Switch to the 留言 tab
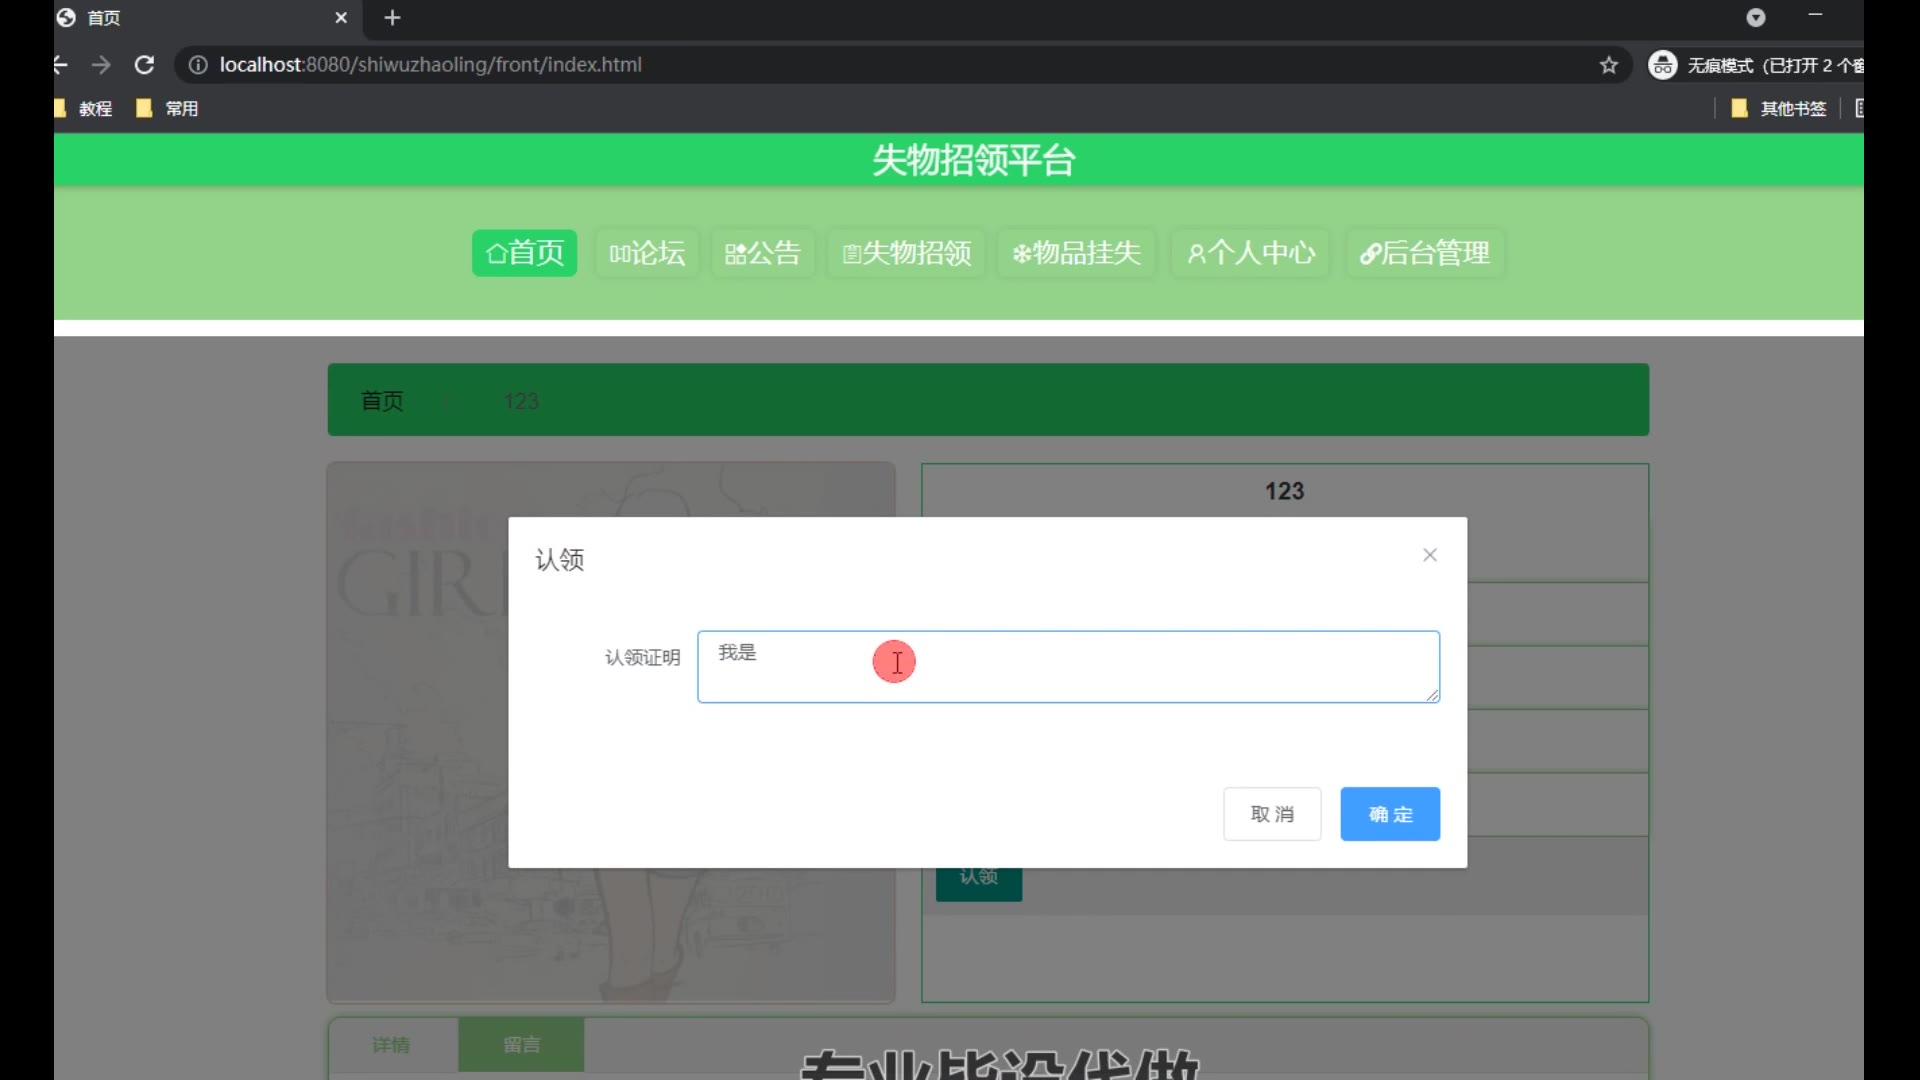1920x1080 pixels. pyautogui.click(x=521, y=1044)
